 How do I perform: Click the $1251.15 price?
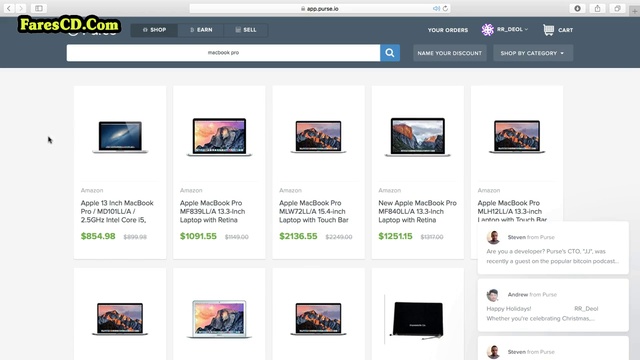pos(395,236)
